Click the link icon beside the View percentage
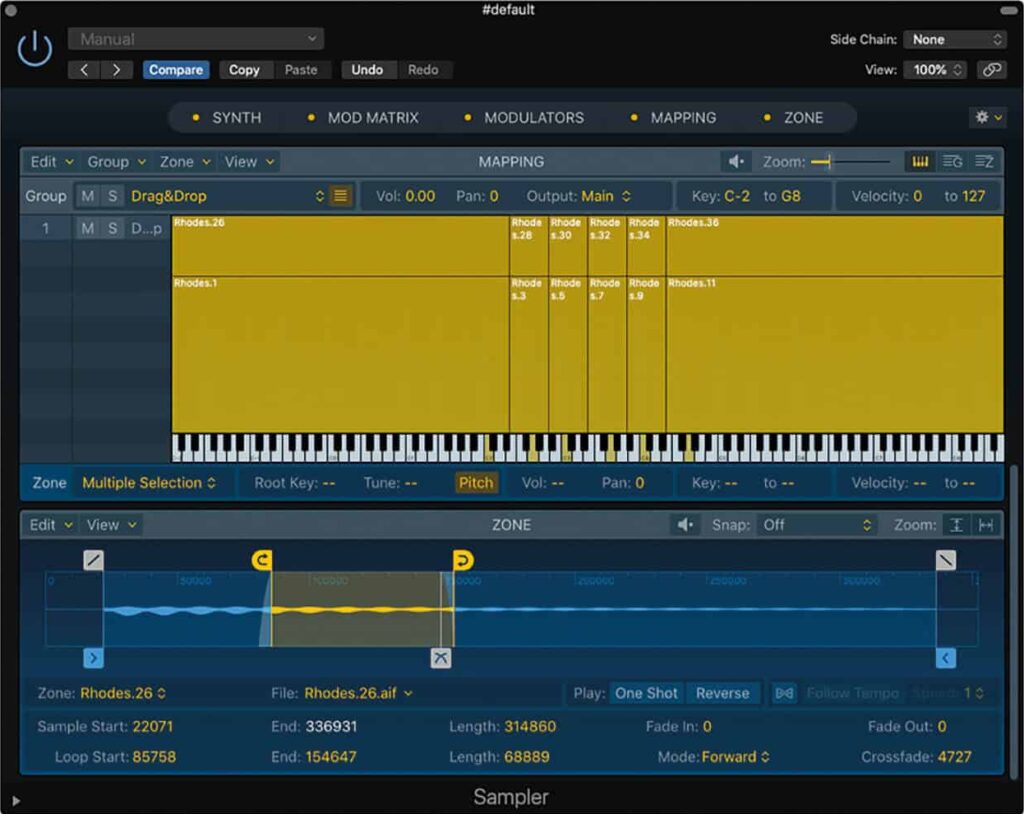Image resolution: width=1024 pixels, height=814 pixels. click(x=992, y=70)
